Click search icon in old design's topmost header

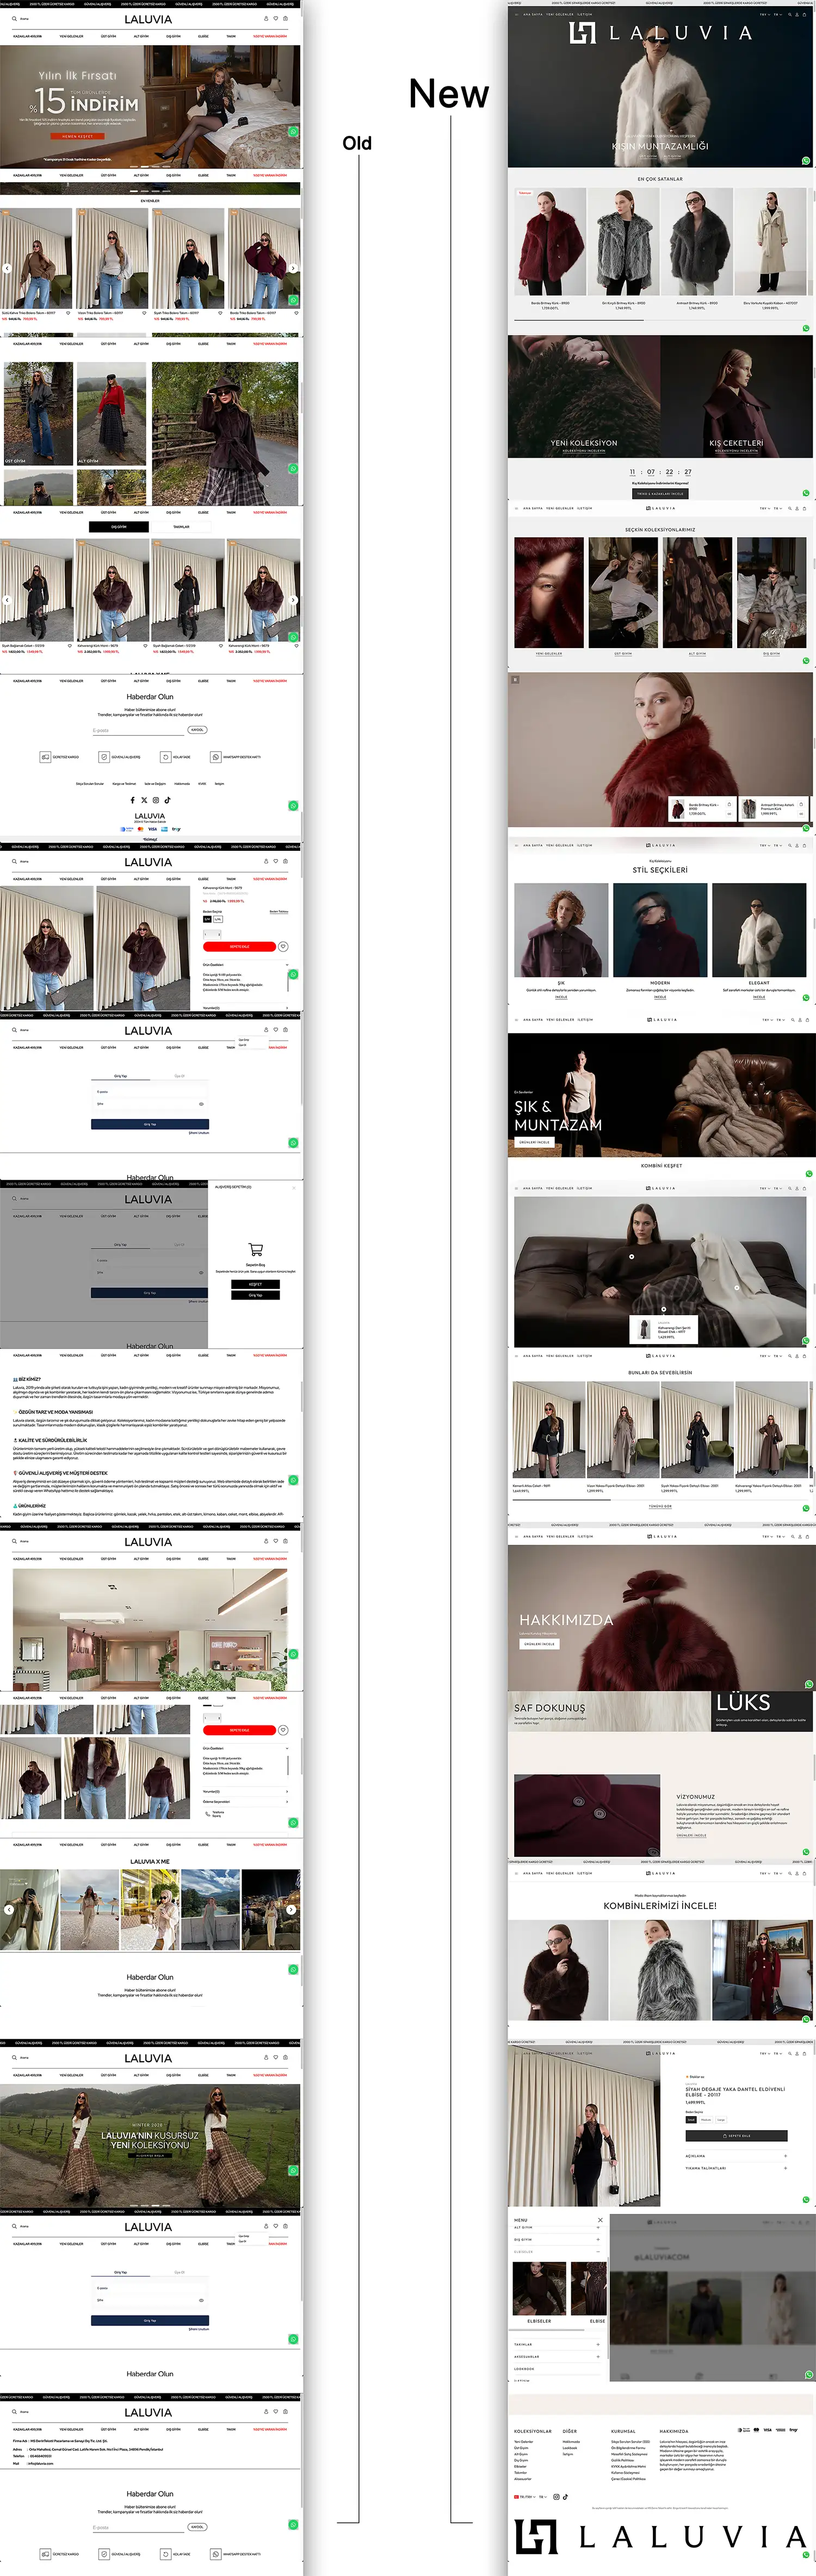(x=14, y=19)
